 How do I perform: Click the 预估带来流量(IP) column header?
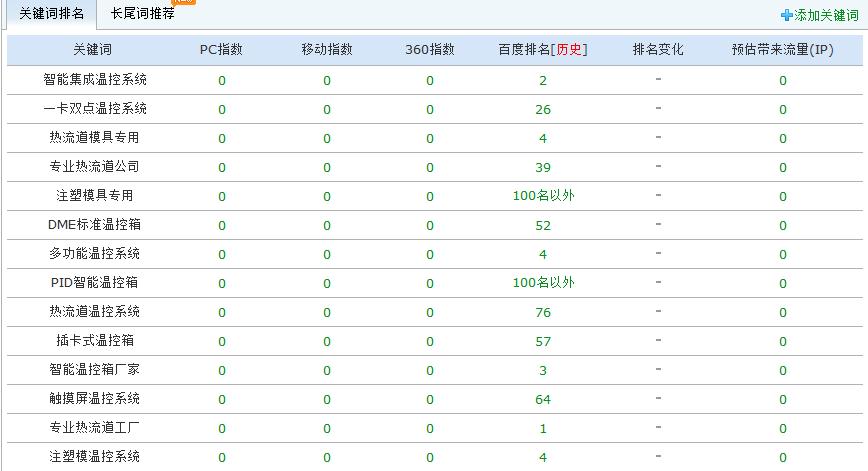pos(783,49)
